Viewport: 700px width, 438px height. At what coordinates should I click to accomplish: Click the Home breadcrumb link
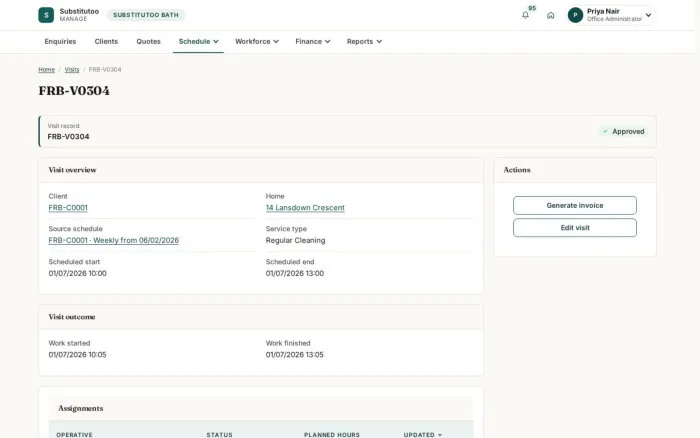click(x=46, y=70)
